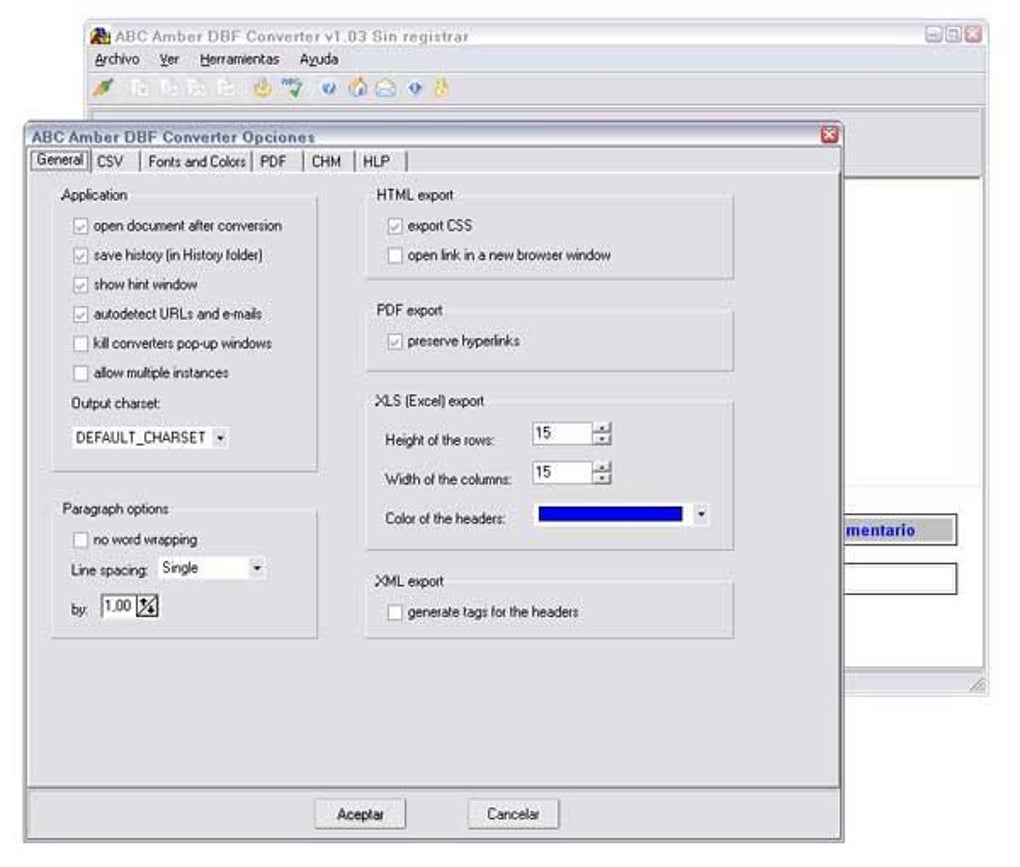Click the blue info diamond icon

(x=415, y=88)
